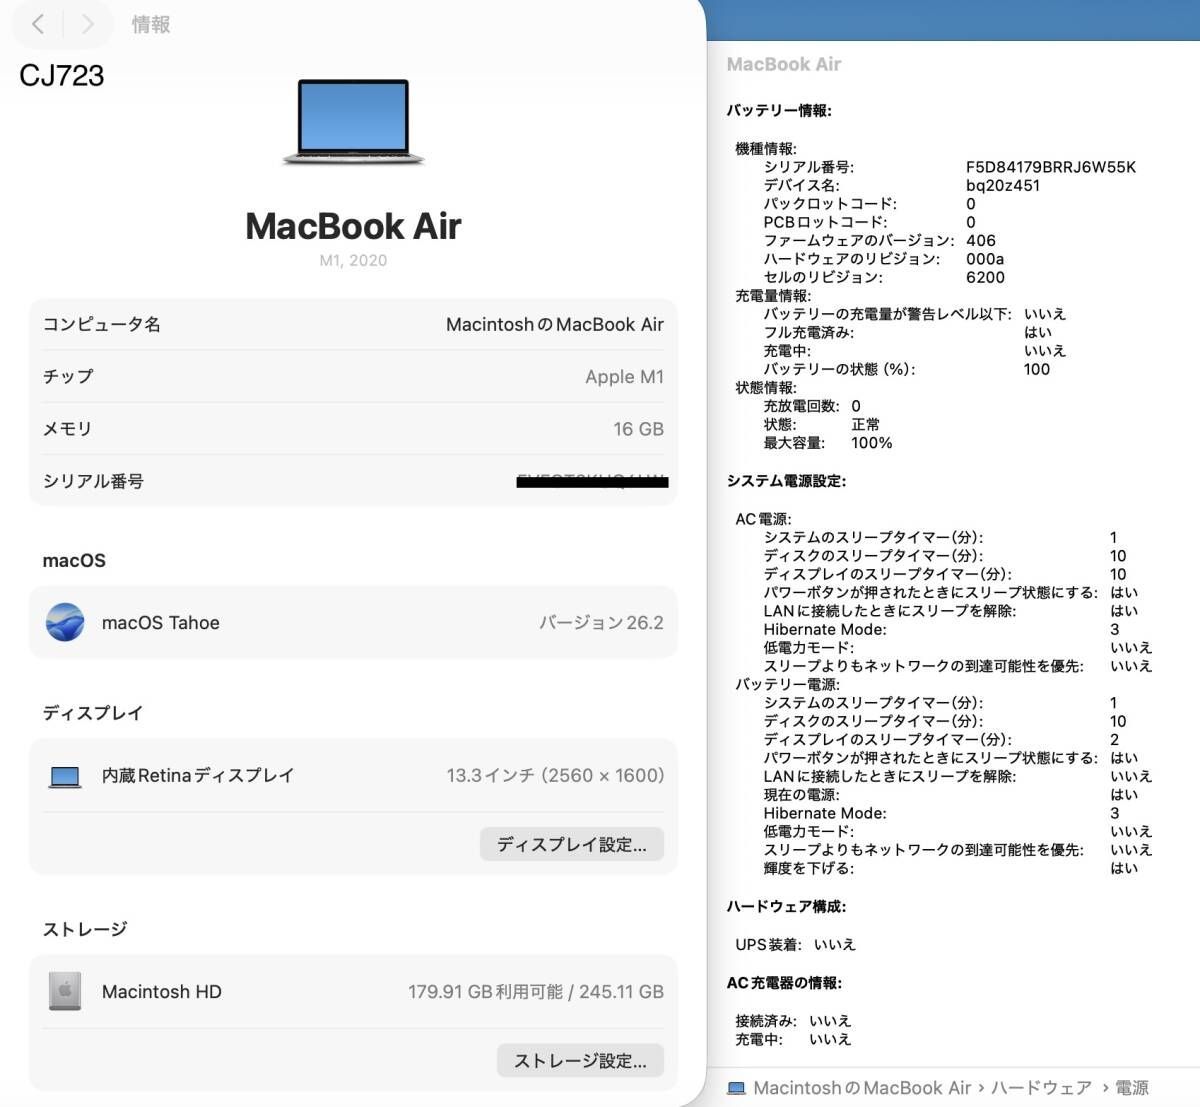
Task: Click the 13.3インチ (2560 × 1600) value
Action: tap(555, 775)
